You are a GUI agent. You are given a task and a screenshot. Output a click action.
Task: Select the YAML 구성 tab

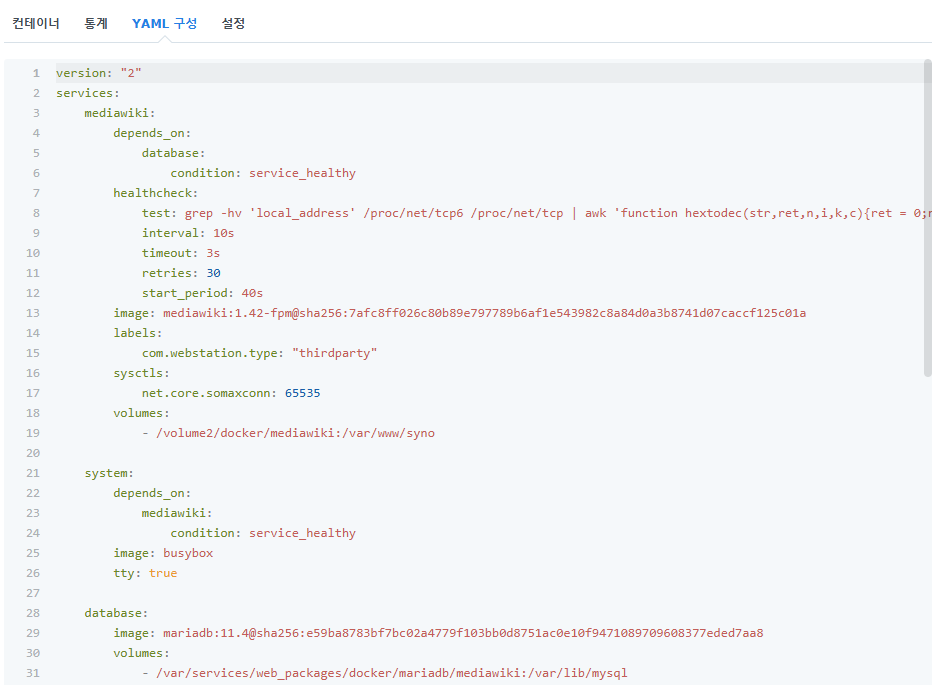point(165,23)
